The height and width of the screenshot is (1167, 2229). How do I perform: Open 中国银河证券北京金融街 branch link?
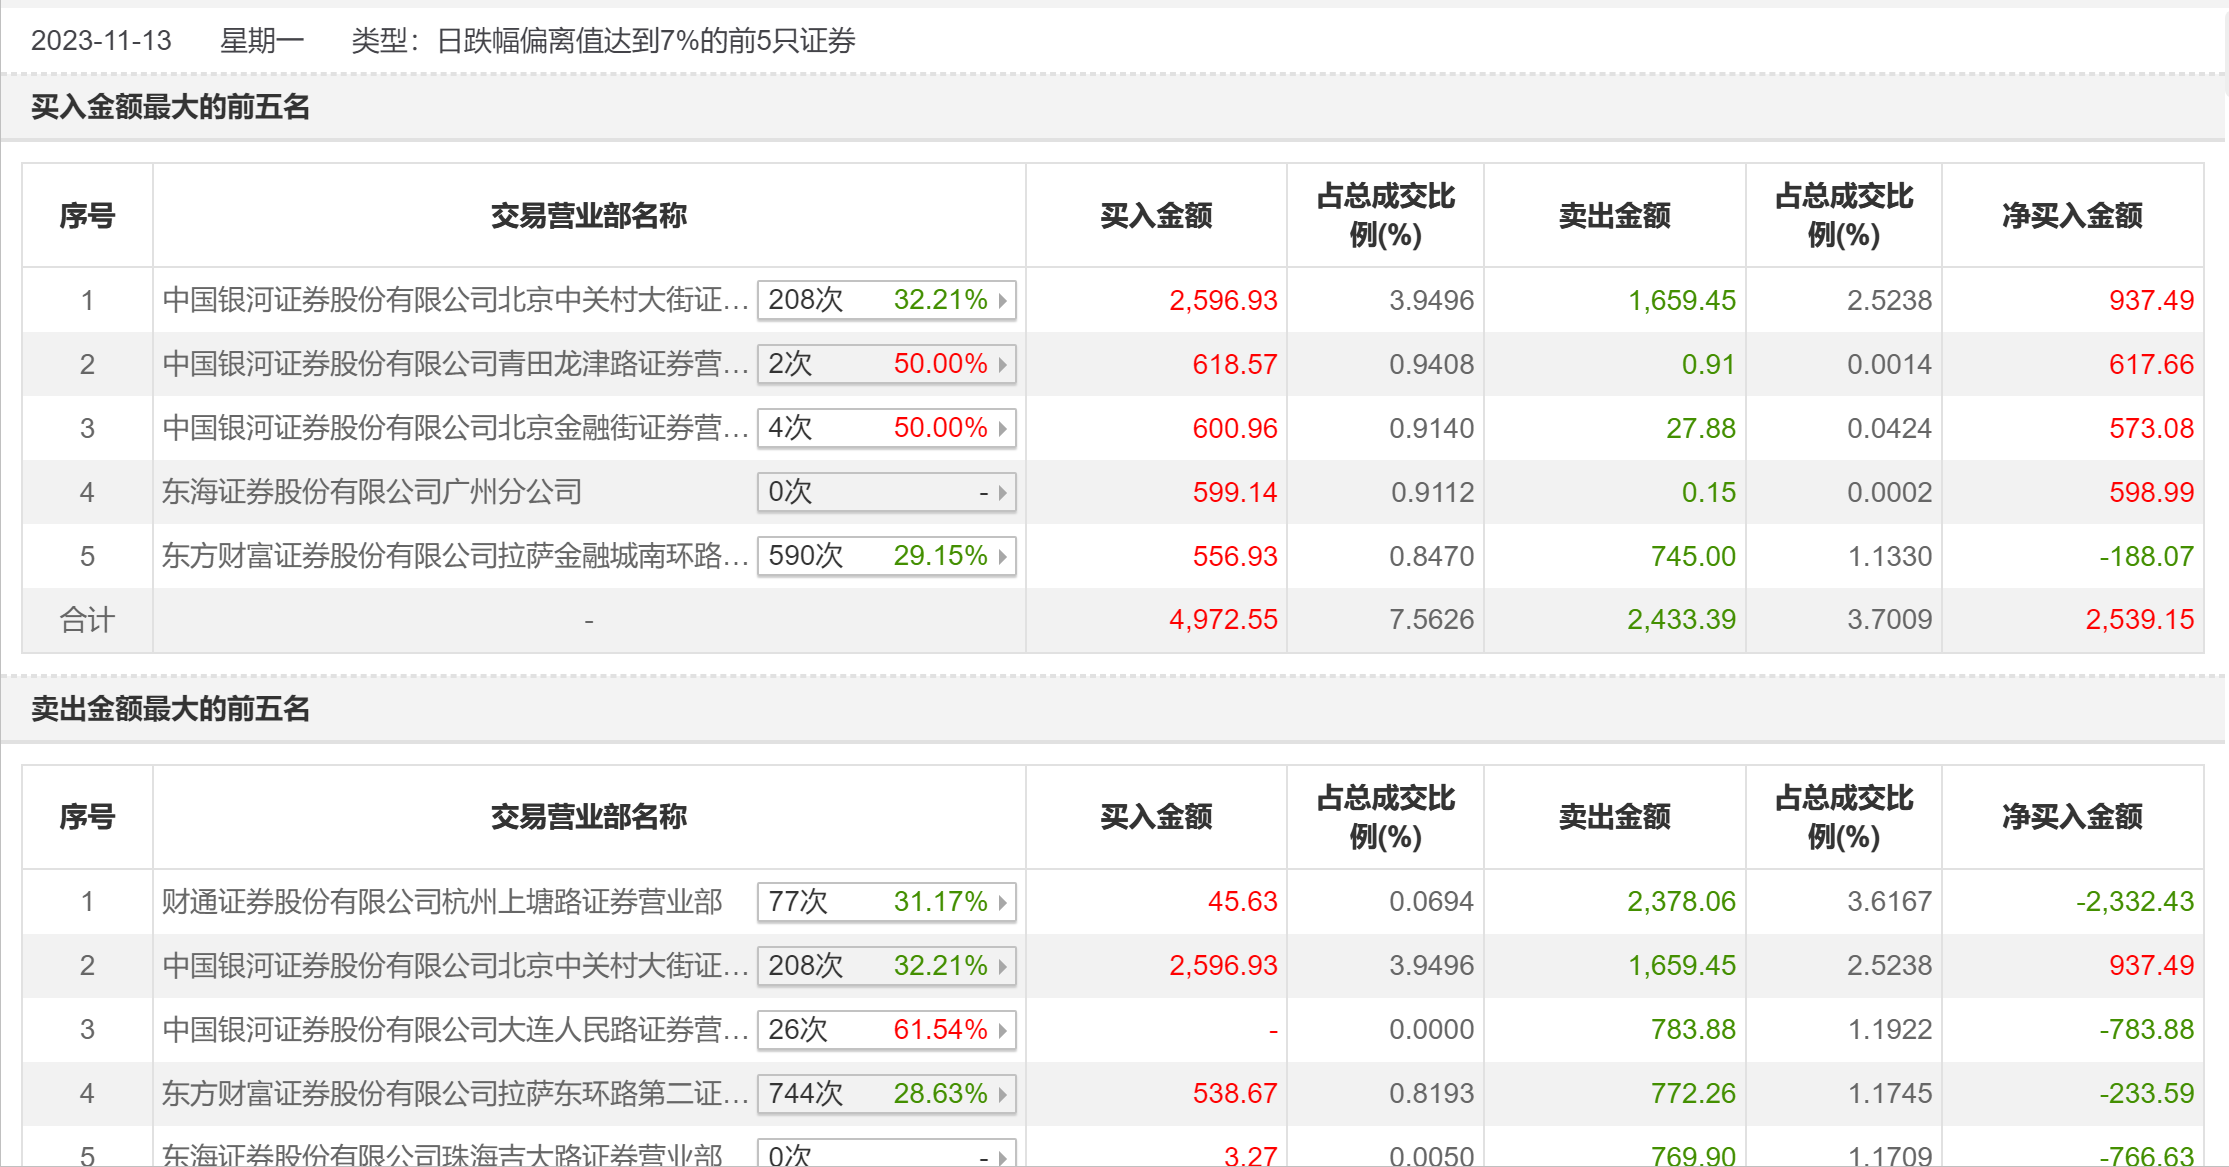click(x=455, y=428)
